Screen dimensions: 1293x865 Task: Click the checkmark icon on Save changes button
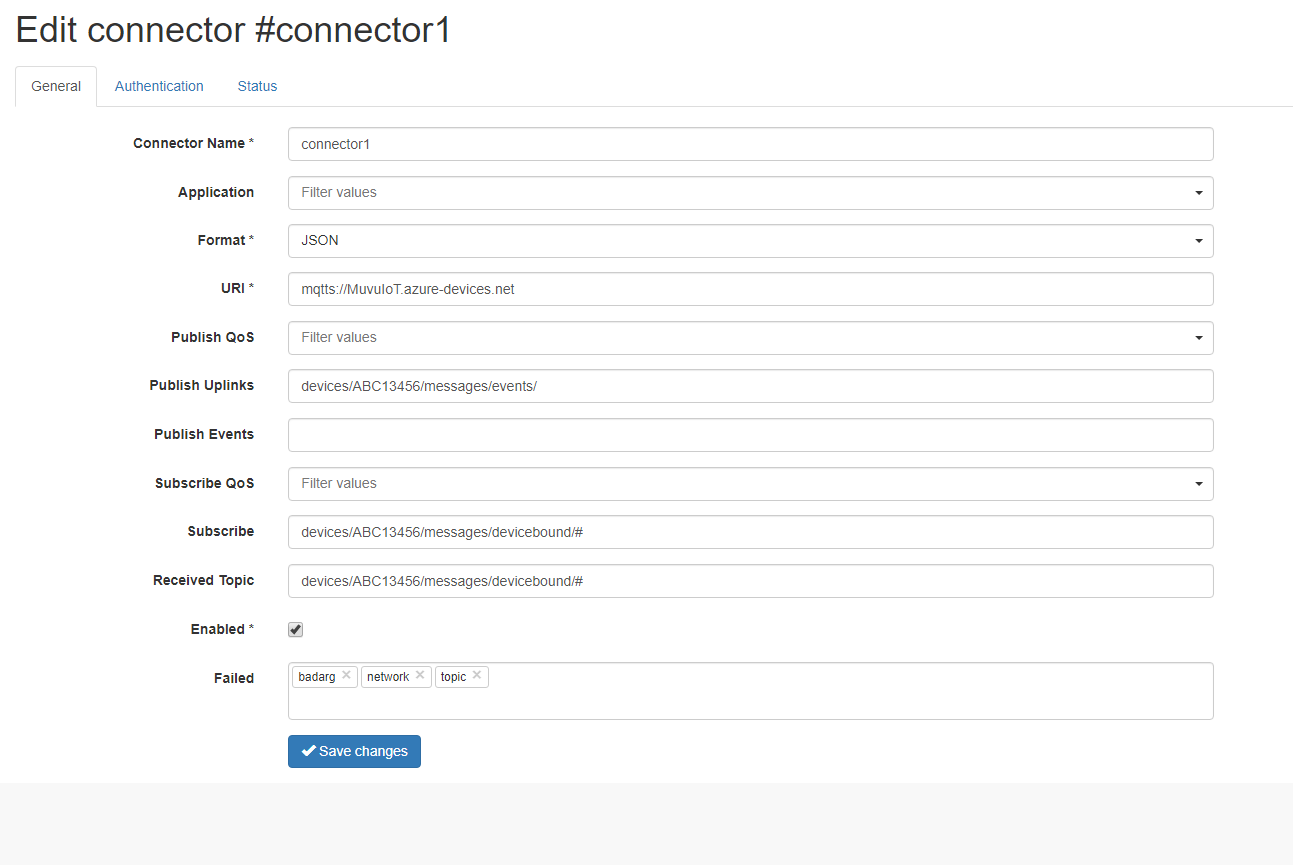307,751
